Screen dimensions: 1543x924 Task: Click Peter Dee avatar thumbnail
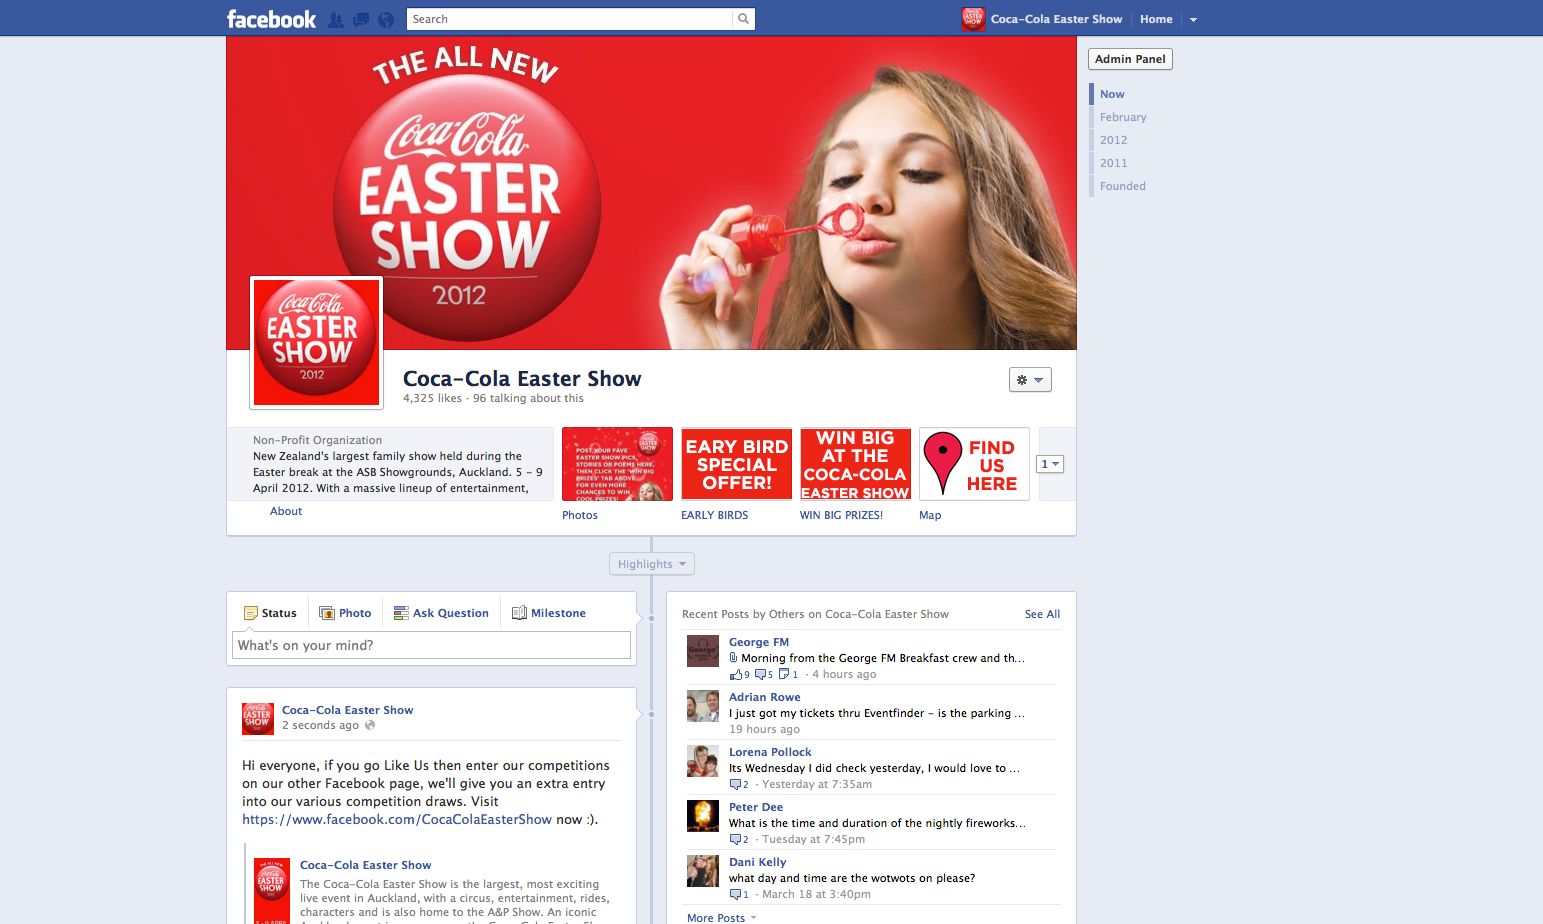[x=703, y=816]
